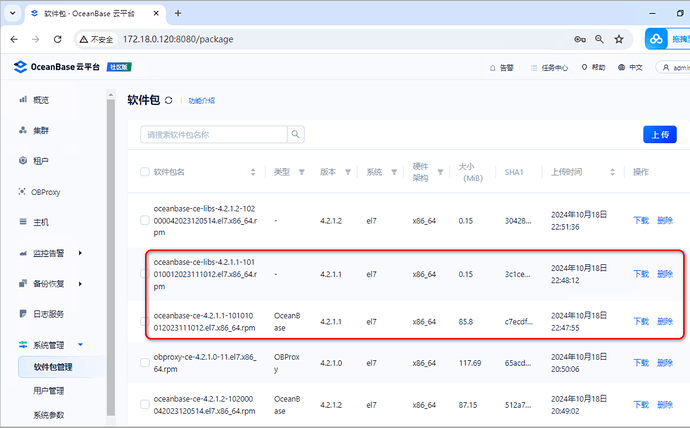Sort by package name column
Screen dimensions: 690x428
coord(253,172)
